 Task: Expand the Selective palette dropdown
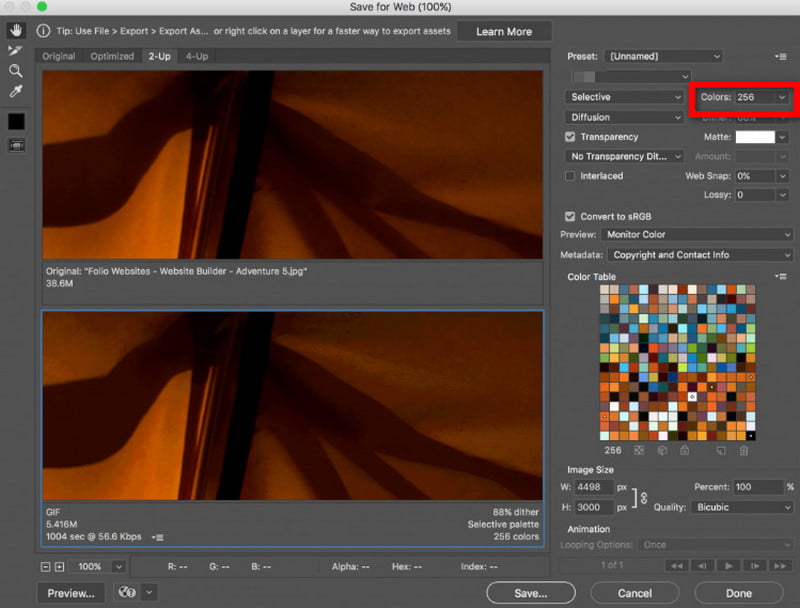pyautogui.click(x=624, y=97)
